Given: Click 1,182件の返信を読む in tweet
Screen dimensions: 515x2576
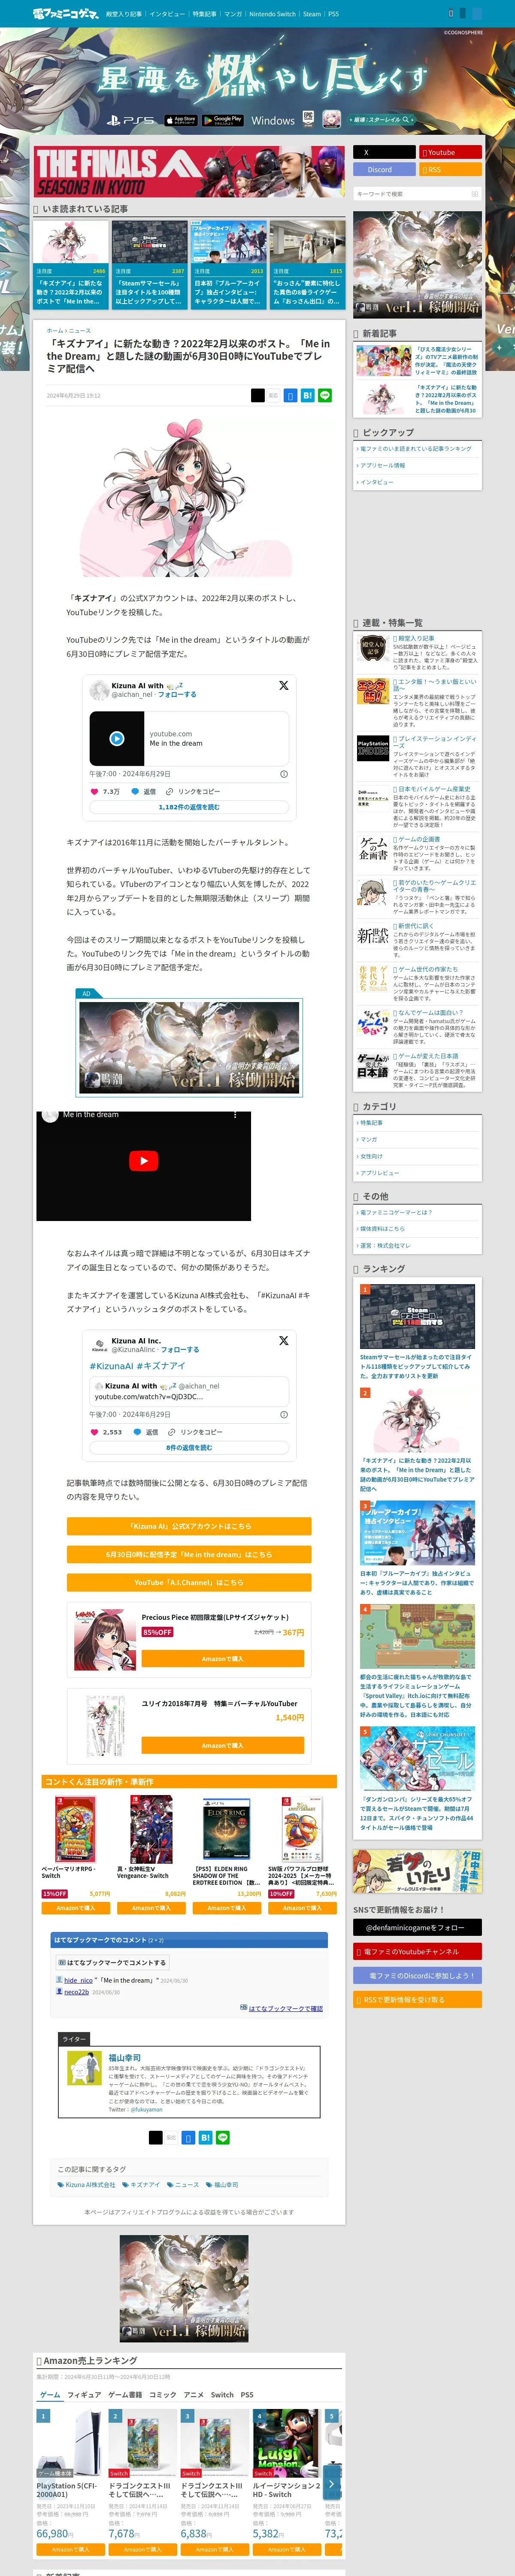Looking at the screenshot, I should pyautogui.click(x=189, y=807).
